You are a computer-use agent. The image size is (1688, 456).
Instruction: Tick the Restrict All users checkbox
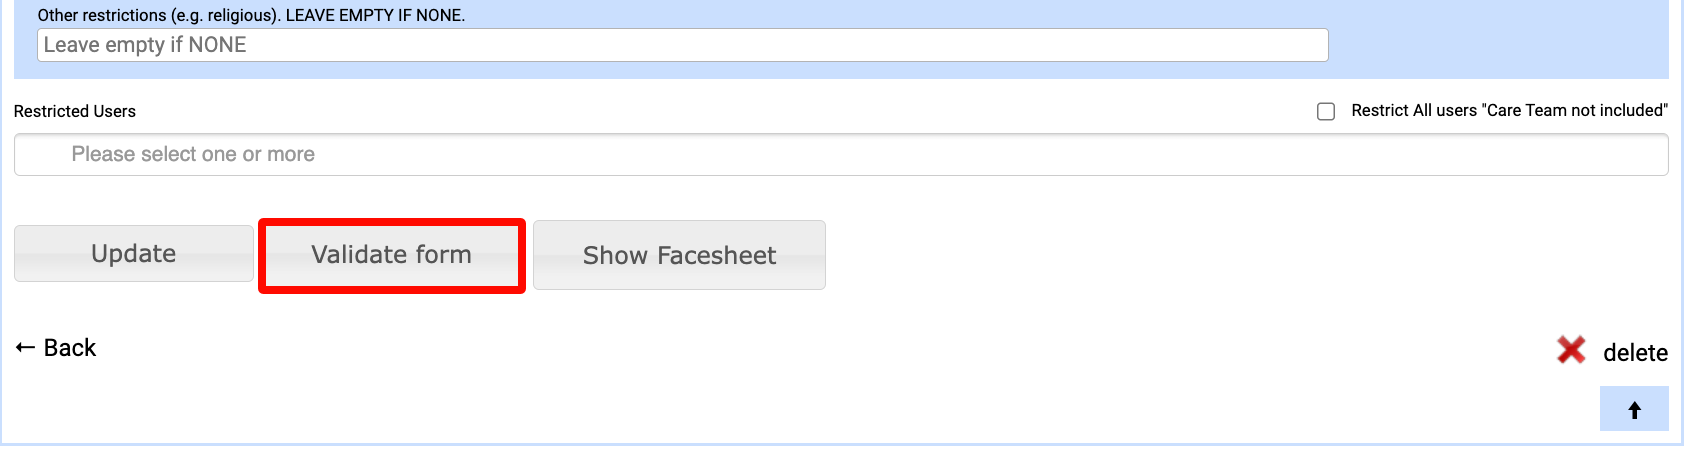coord(1326,111)
